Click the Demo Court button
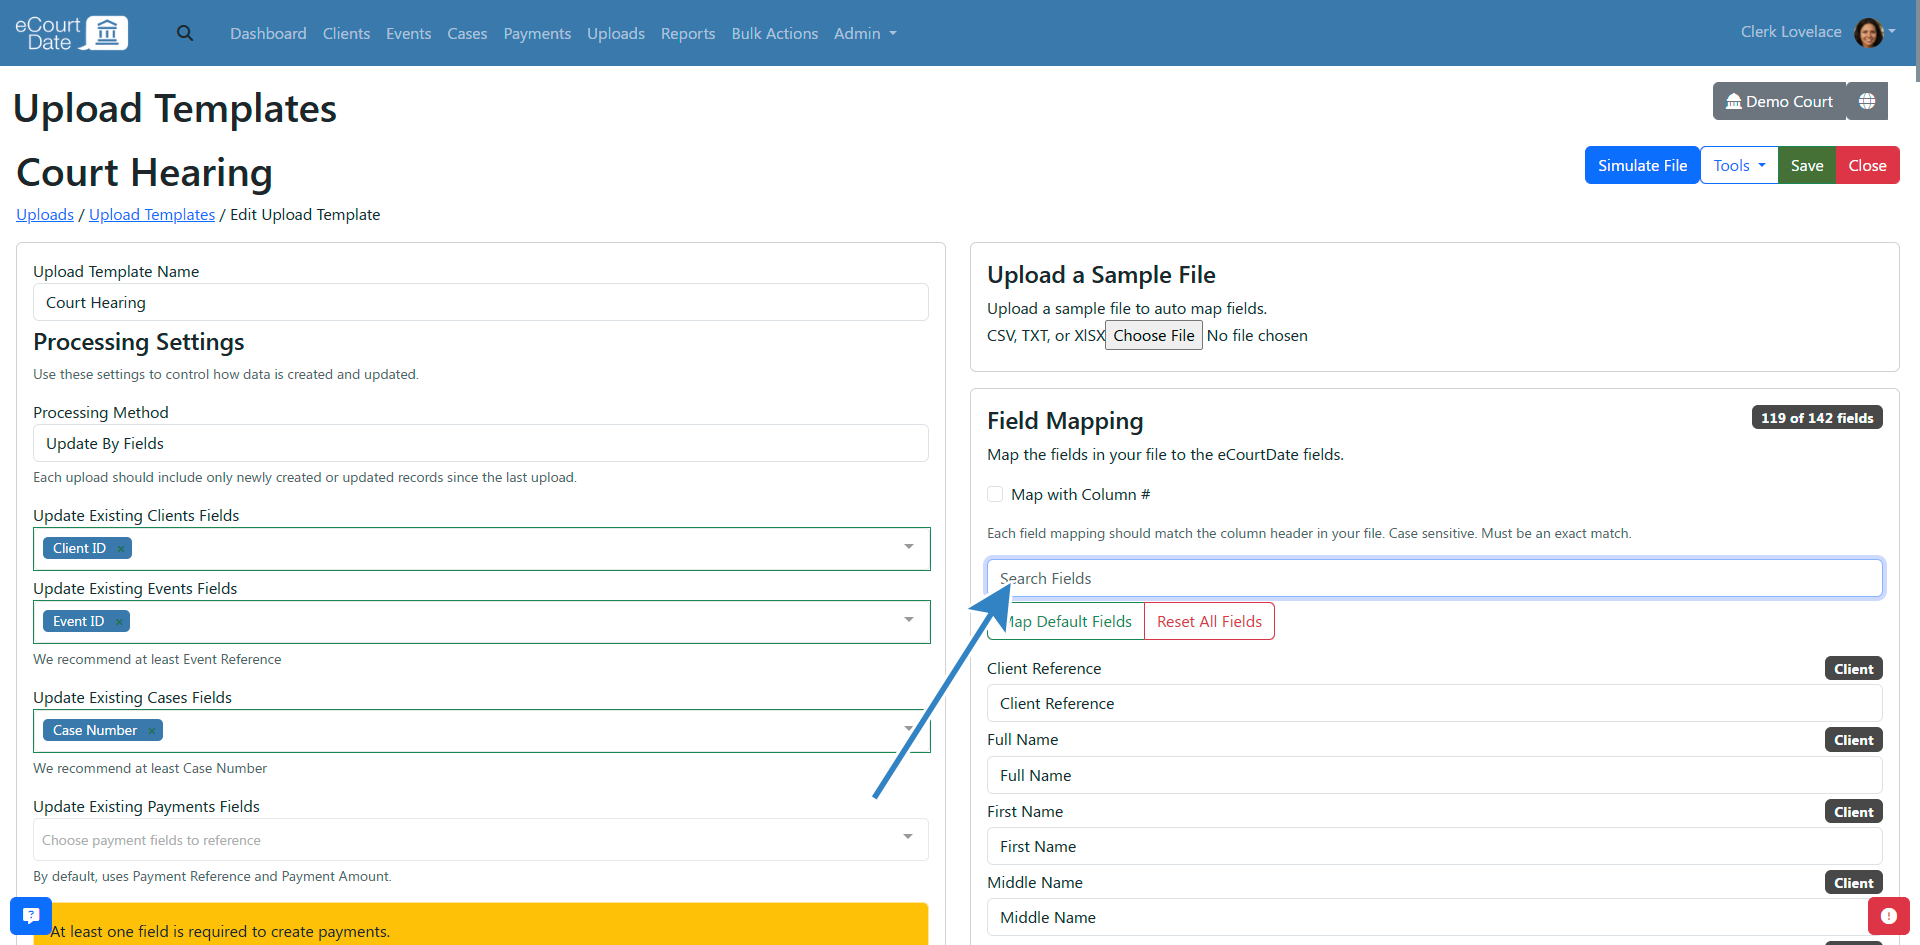Viewport: 1920px width, 945px height. (x=1779, y=101)
